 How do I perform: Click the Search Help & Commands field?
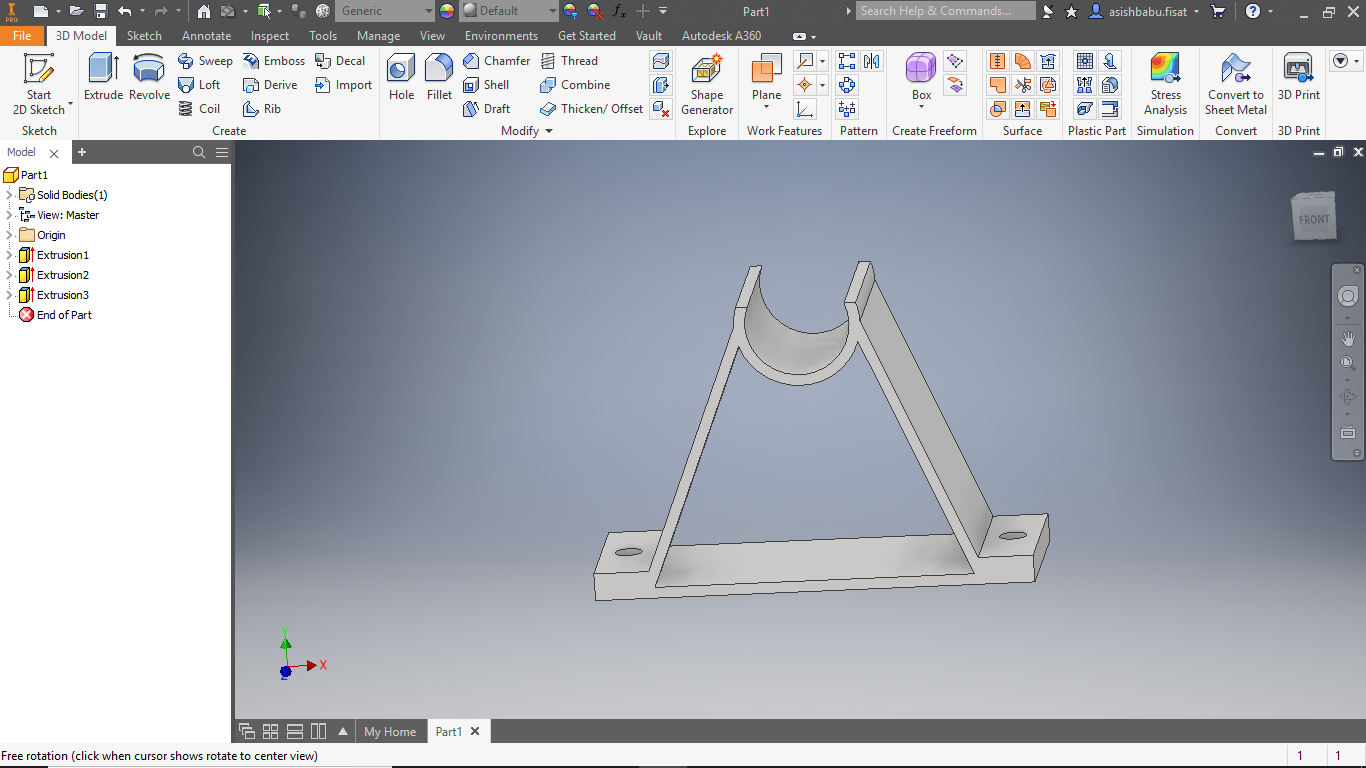coord(945,11)
